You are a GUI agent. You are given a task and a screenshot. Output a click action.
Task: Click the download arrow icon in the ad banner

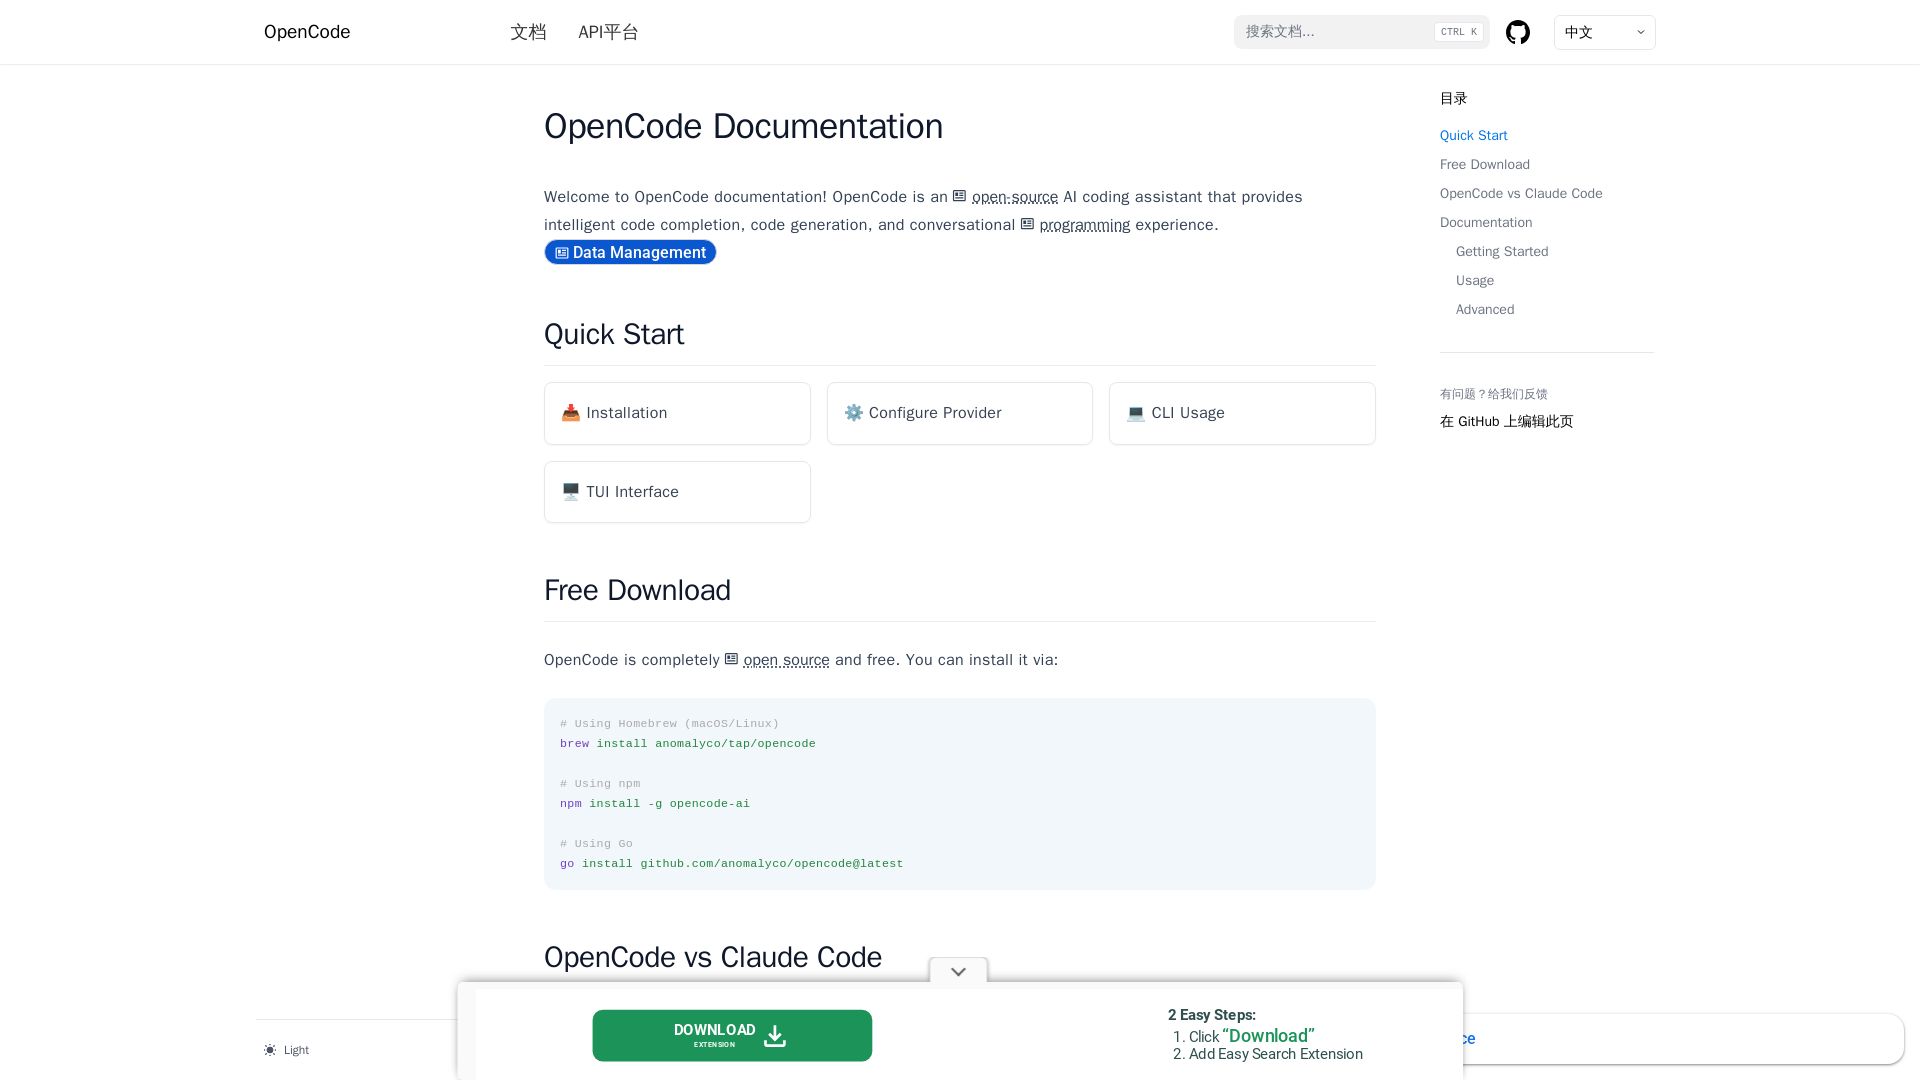click(x=775, y=1036)
